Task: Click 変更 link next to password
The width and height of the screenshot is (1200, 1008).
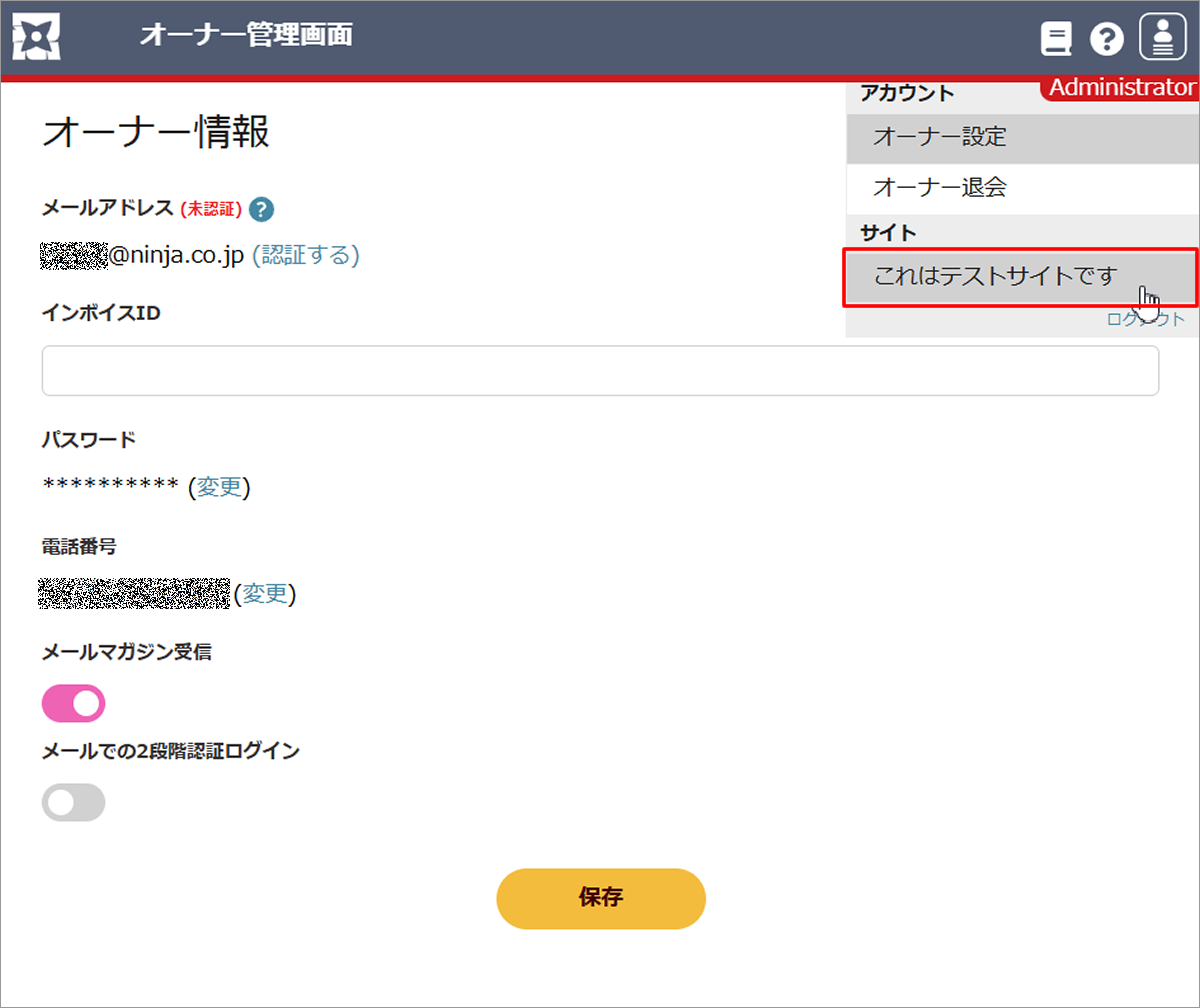Action: pyautogui.click(x=219, y=487)
